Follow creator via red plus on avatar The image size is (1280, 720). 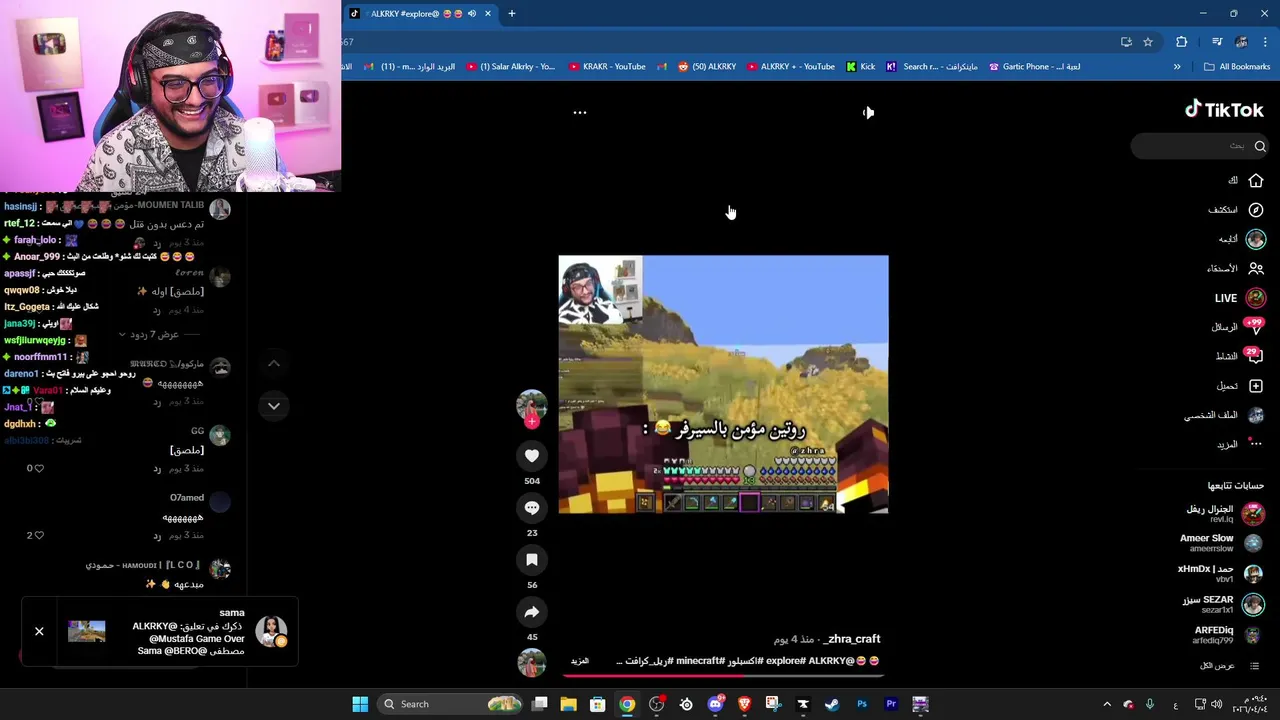coord(532,422)
